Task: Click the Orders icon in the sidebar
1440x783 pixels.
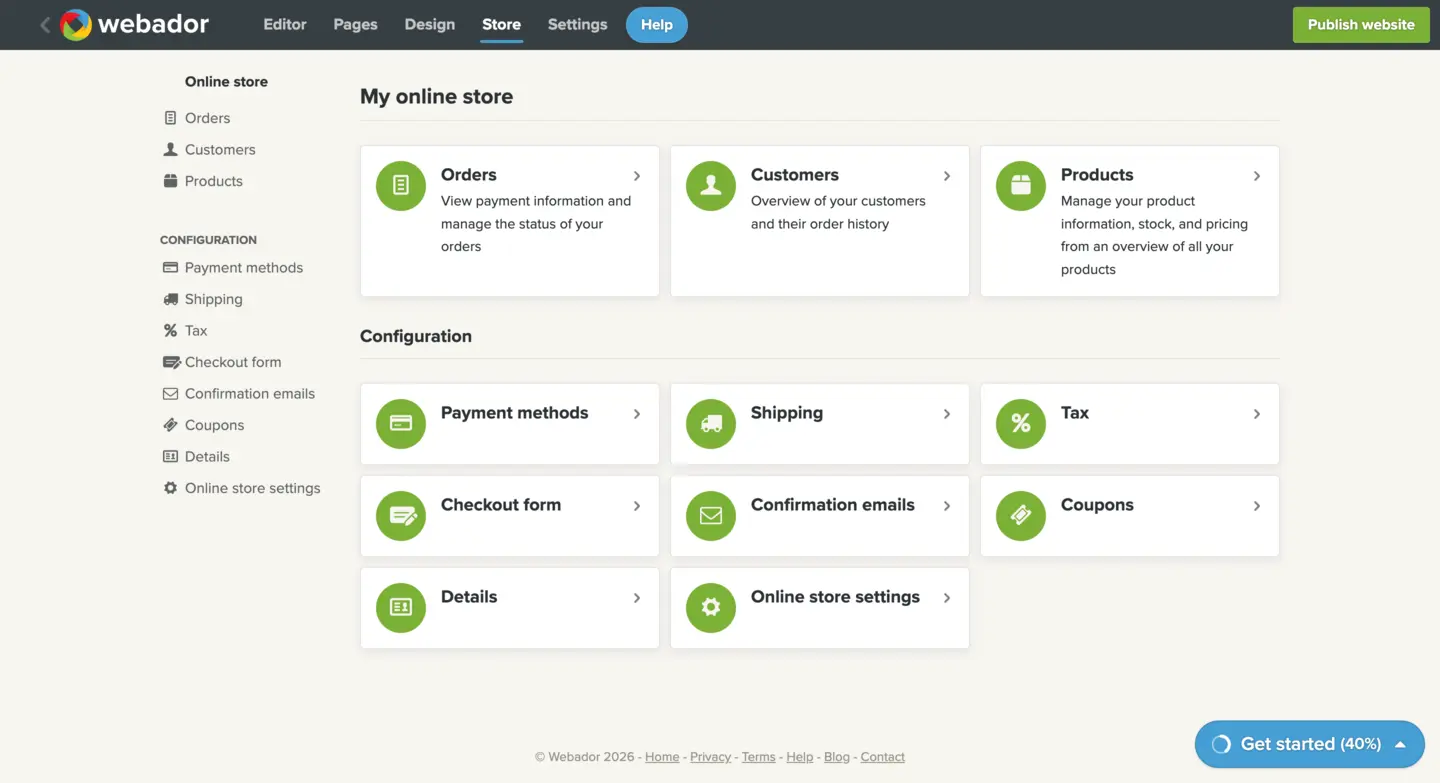Action: pos(170,117)
